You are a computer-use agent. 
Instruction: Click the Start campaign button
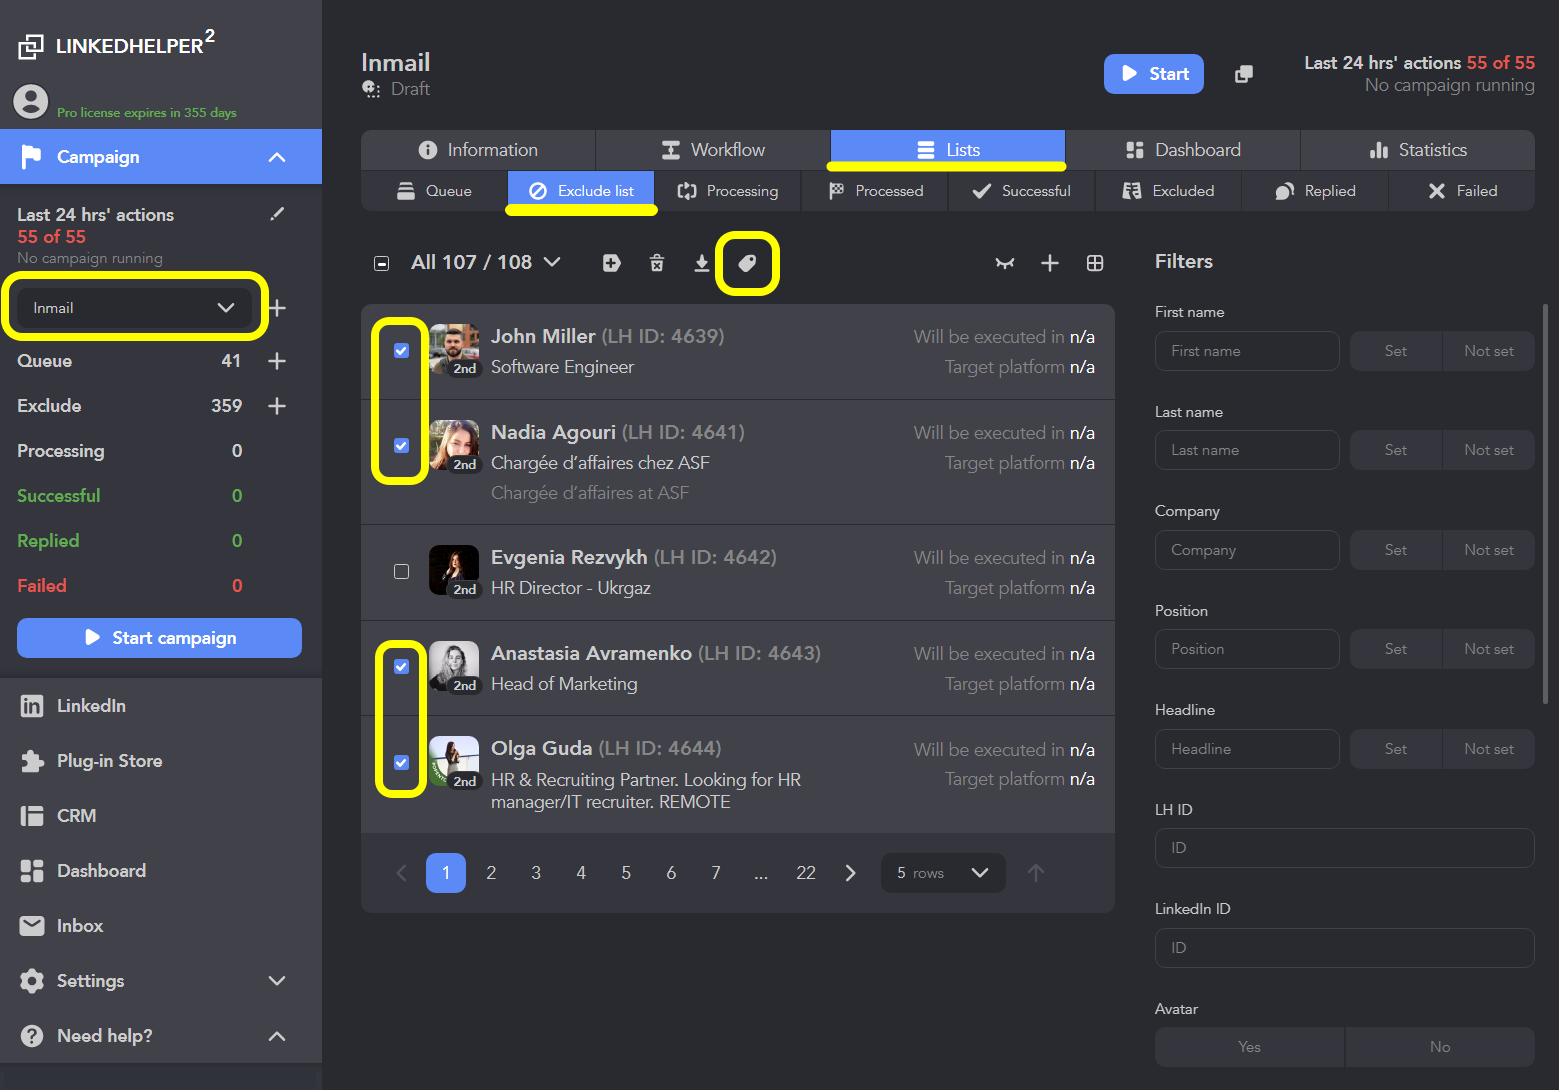[159, 638]
